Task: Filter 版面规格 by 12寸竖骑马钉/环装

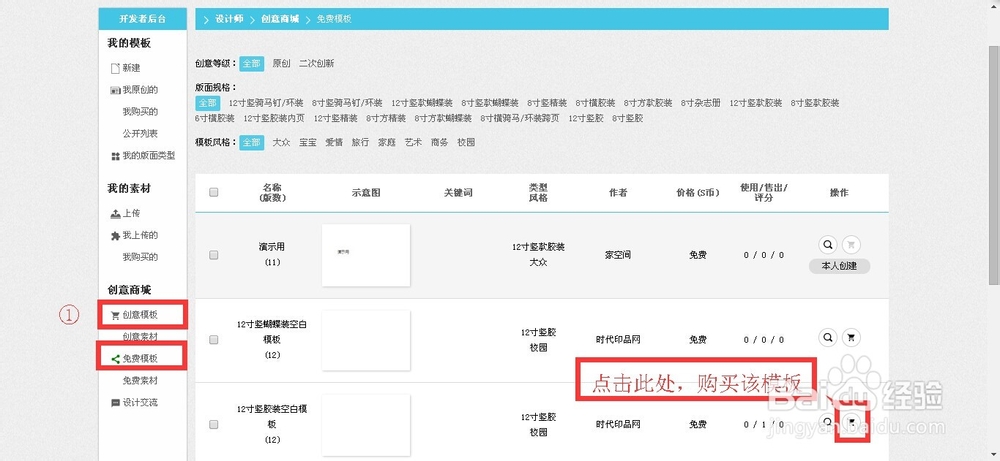Action: point(266,103)
